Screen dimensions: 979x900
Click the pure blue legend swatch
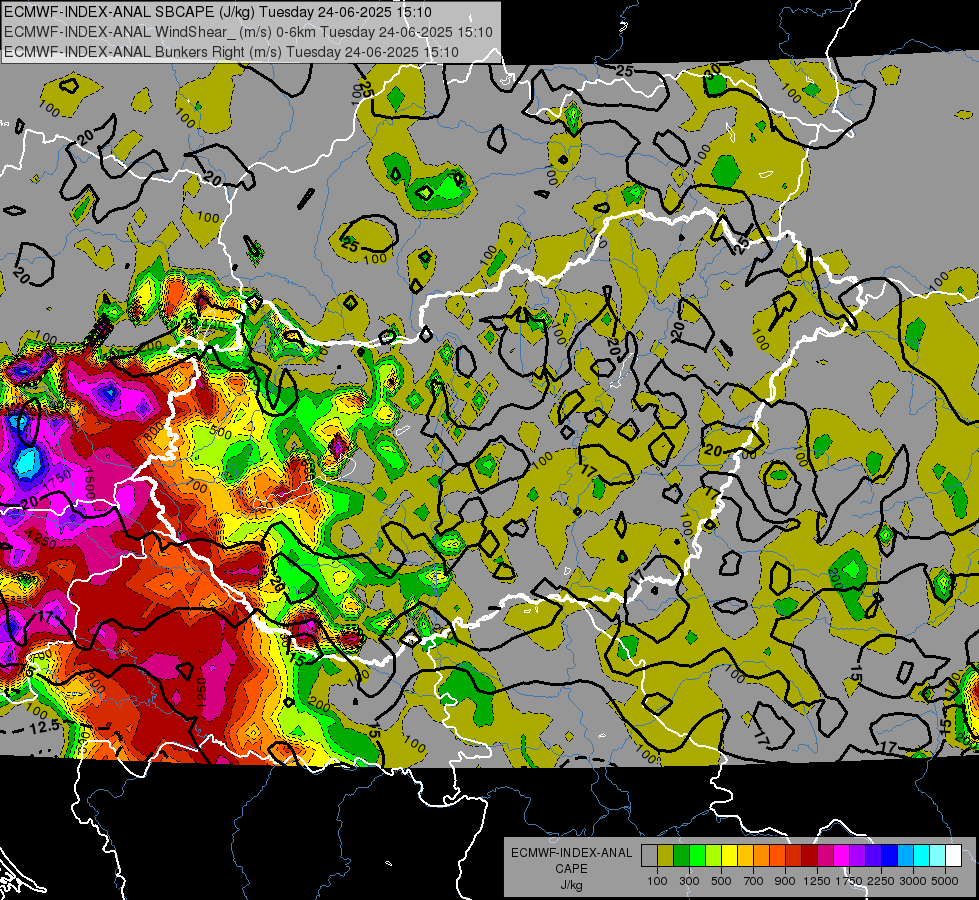tap(890, 856)
